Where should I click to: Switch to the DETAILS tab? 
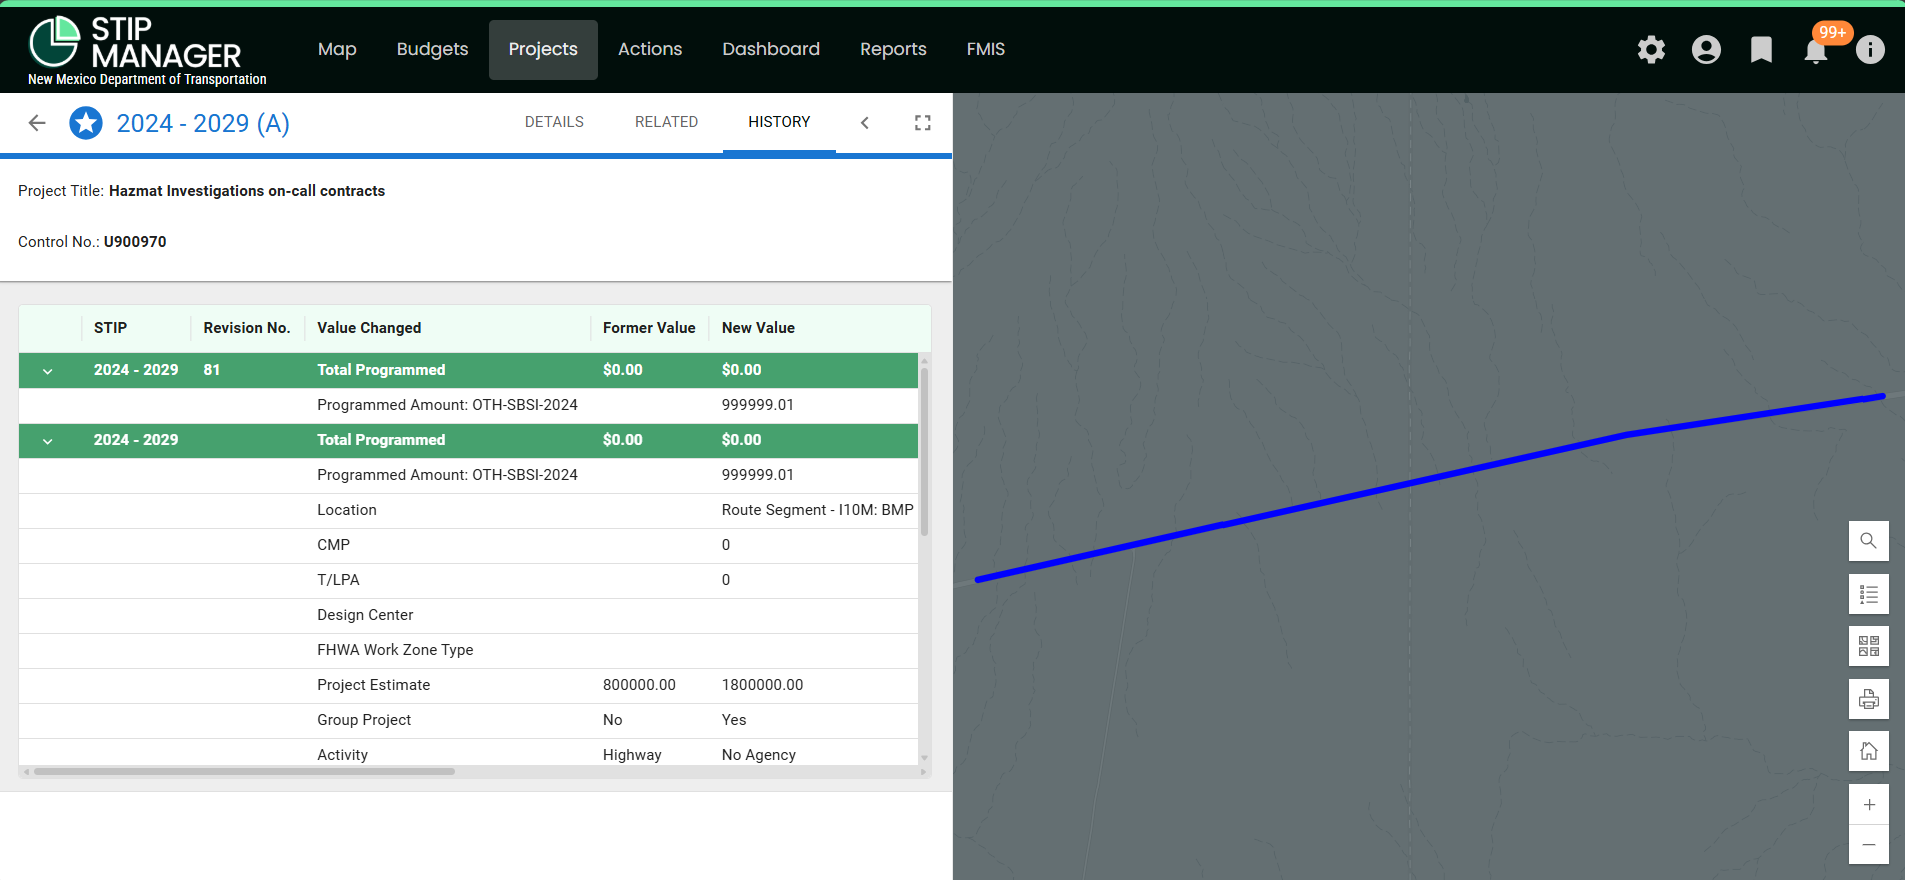[554, 122]
